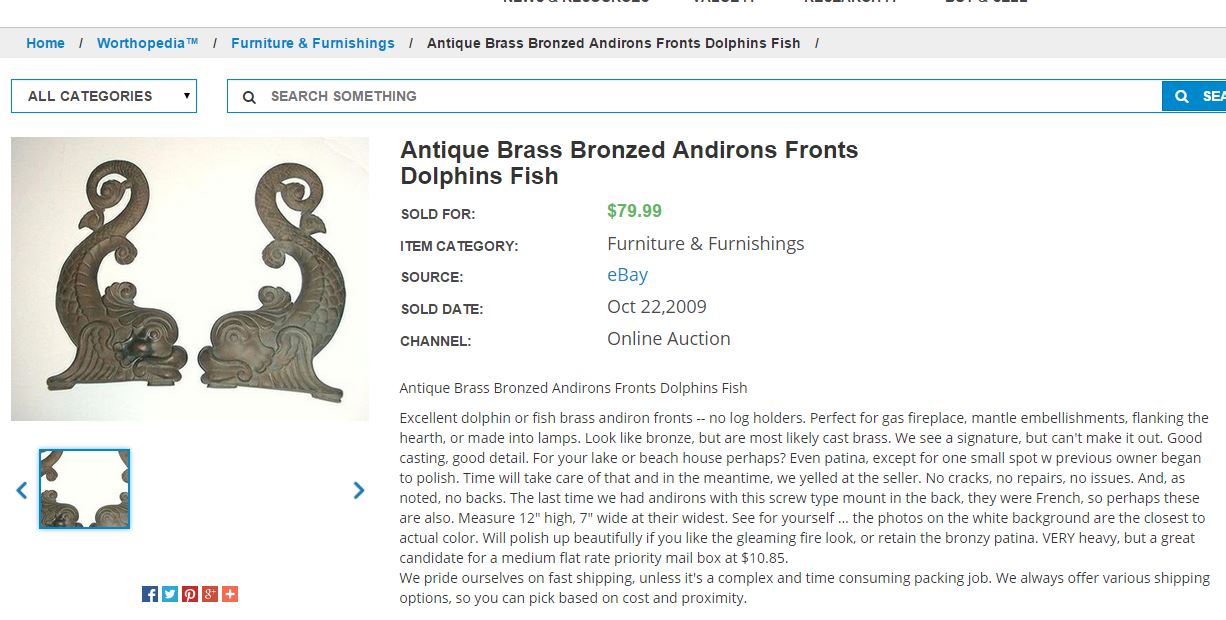Pin the andirons to Pinterest

click(x=190, y=594)
